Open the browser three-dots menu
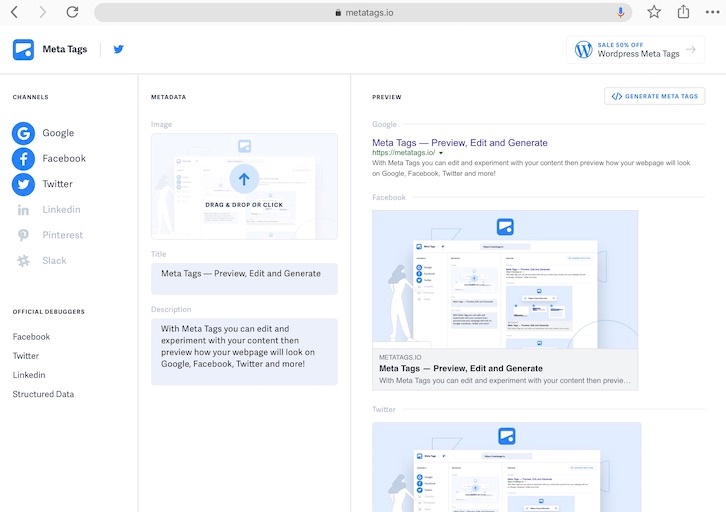This screenshot has height=512, width=726. (712, 12)
